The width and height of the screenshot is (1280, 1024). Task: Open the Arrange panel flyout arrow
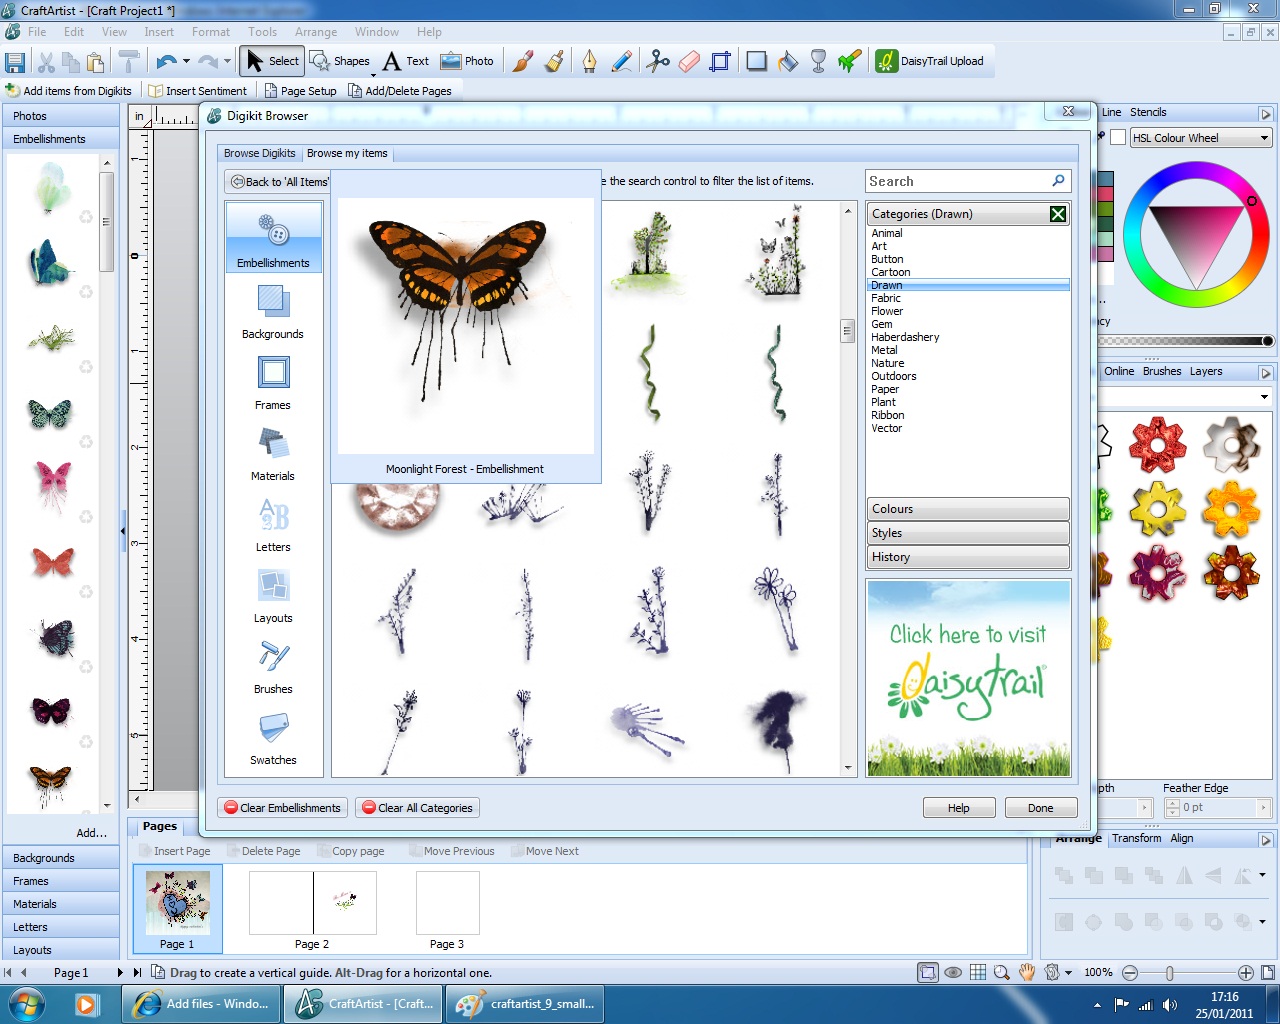[1265, 840]
